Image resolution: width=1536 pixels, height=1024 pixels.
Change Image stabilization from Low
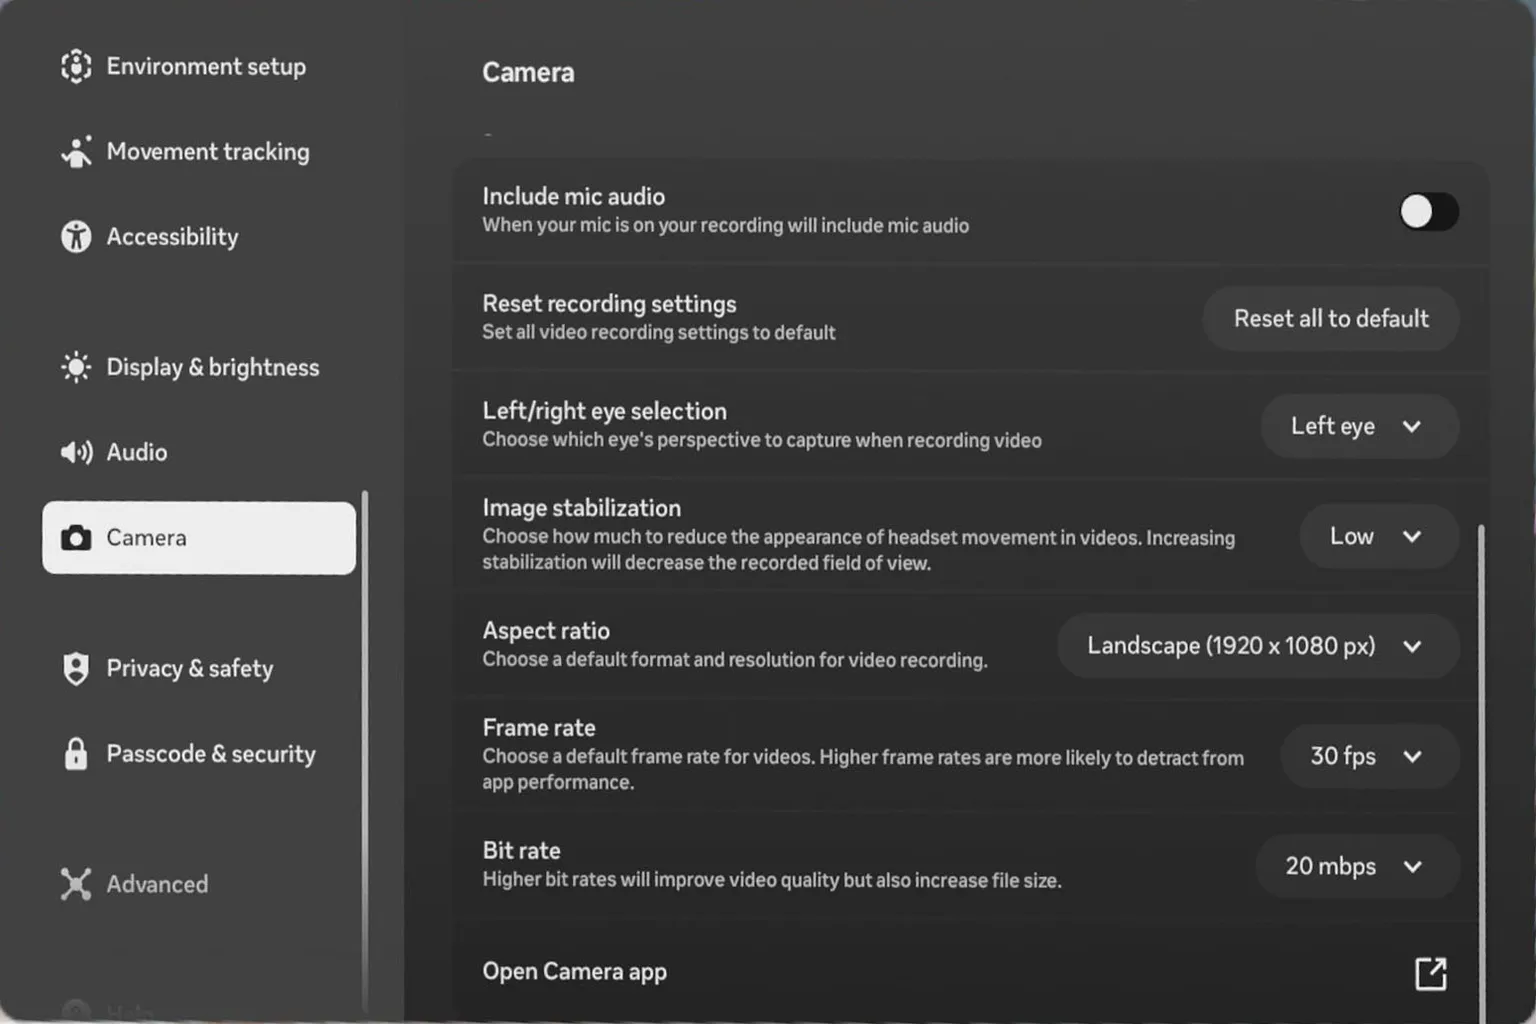pos(1379,536)
